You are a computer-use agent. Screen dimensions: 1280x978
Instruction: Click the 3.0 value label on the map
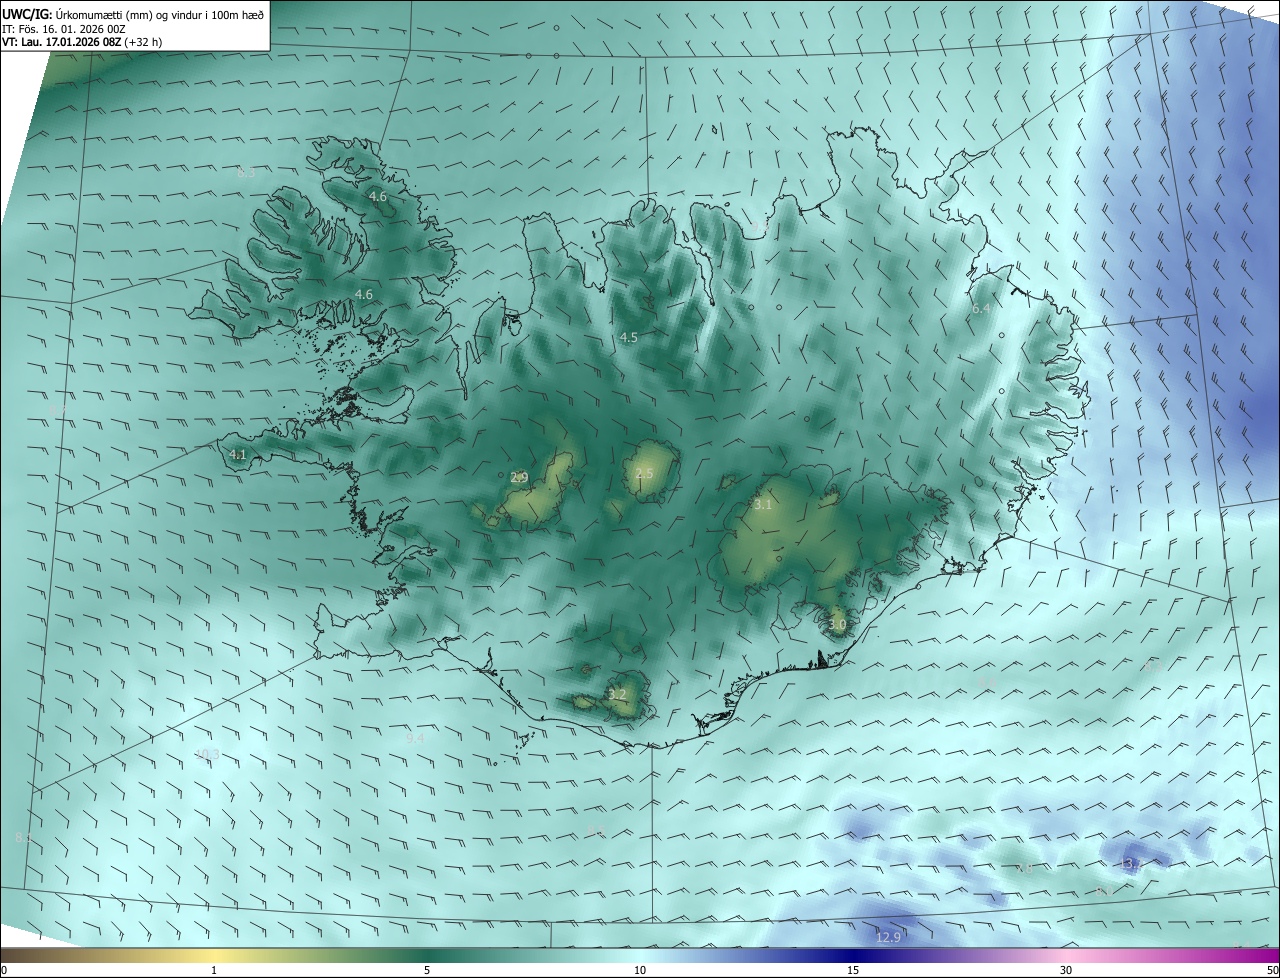837,625
